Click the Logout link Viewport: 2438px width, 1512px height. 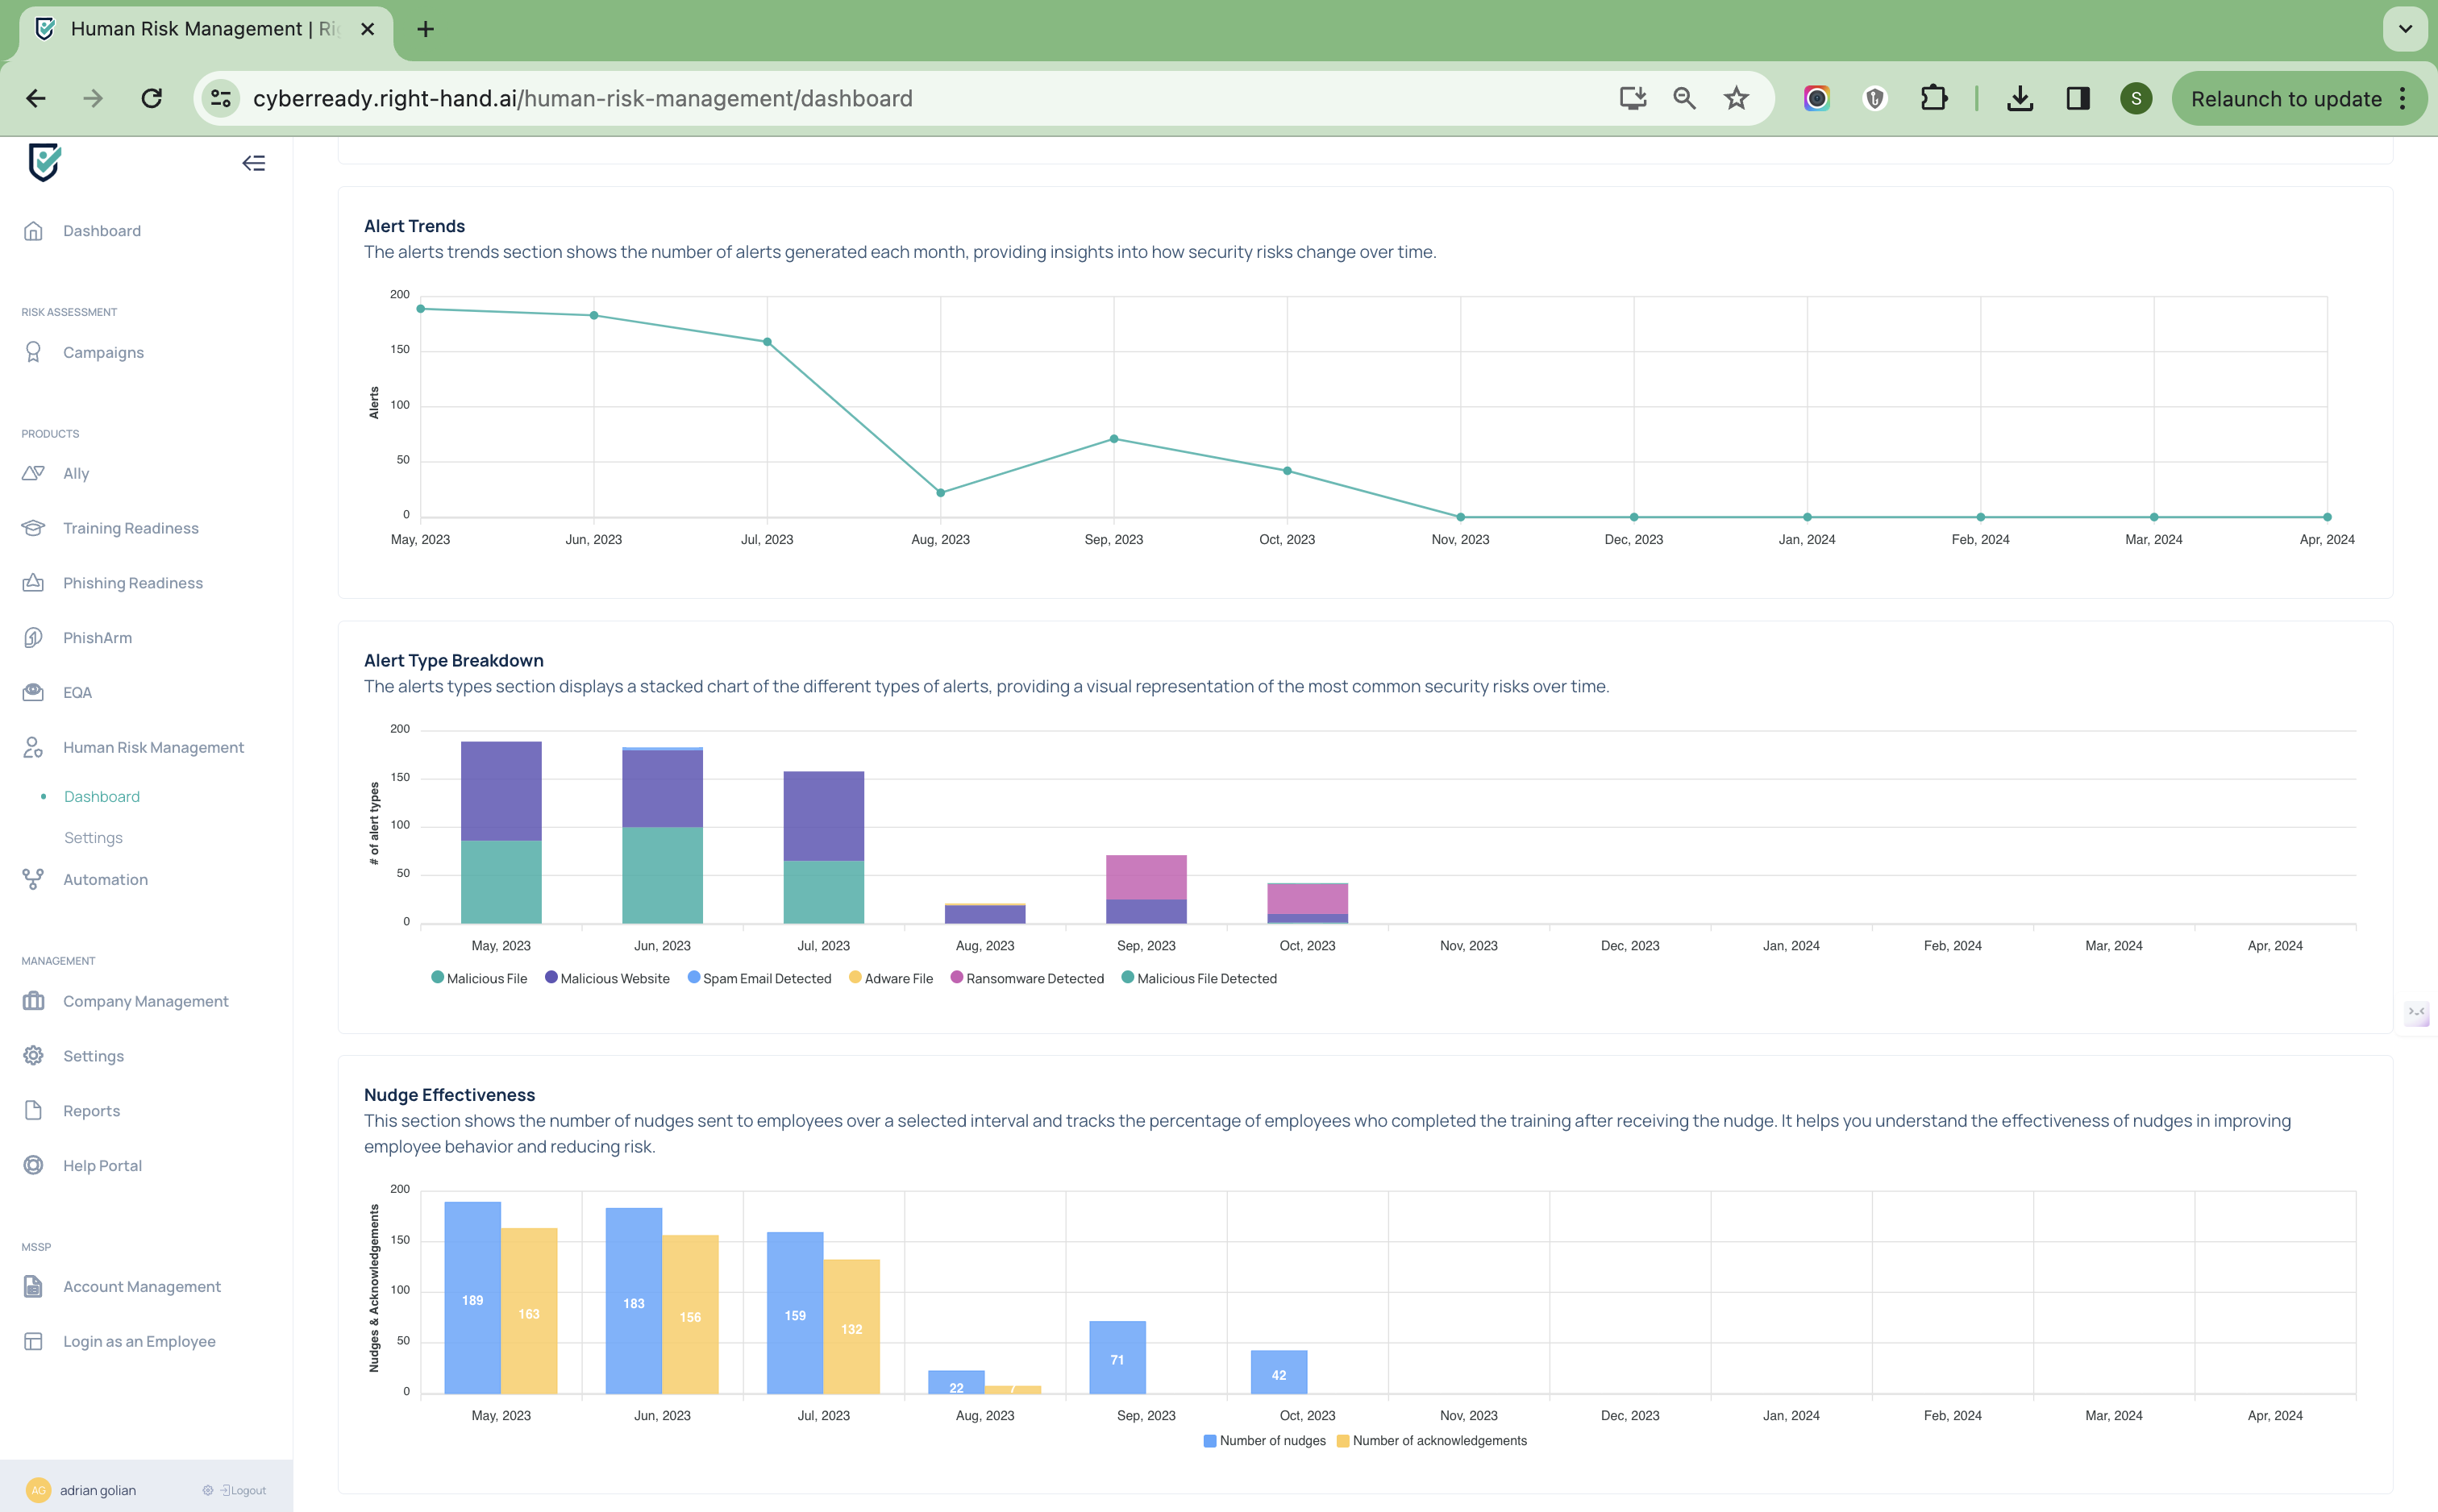pyautogui.click(x=245, y=1490)
